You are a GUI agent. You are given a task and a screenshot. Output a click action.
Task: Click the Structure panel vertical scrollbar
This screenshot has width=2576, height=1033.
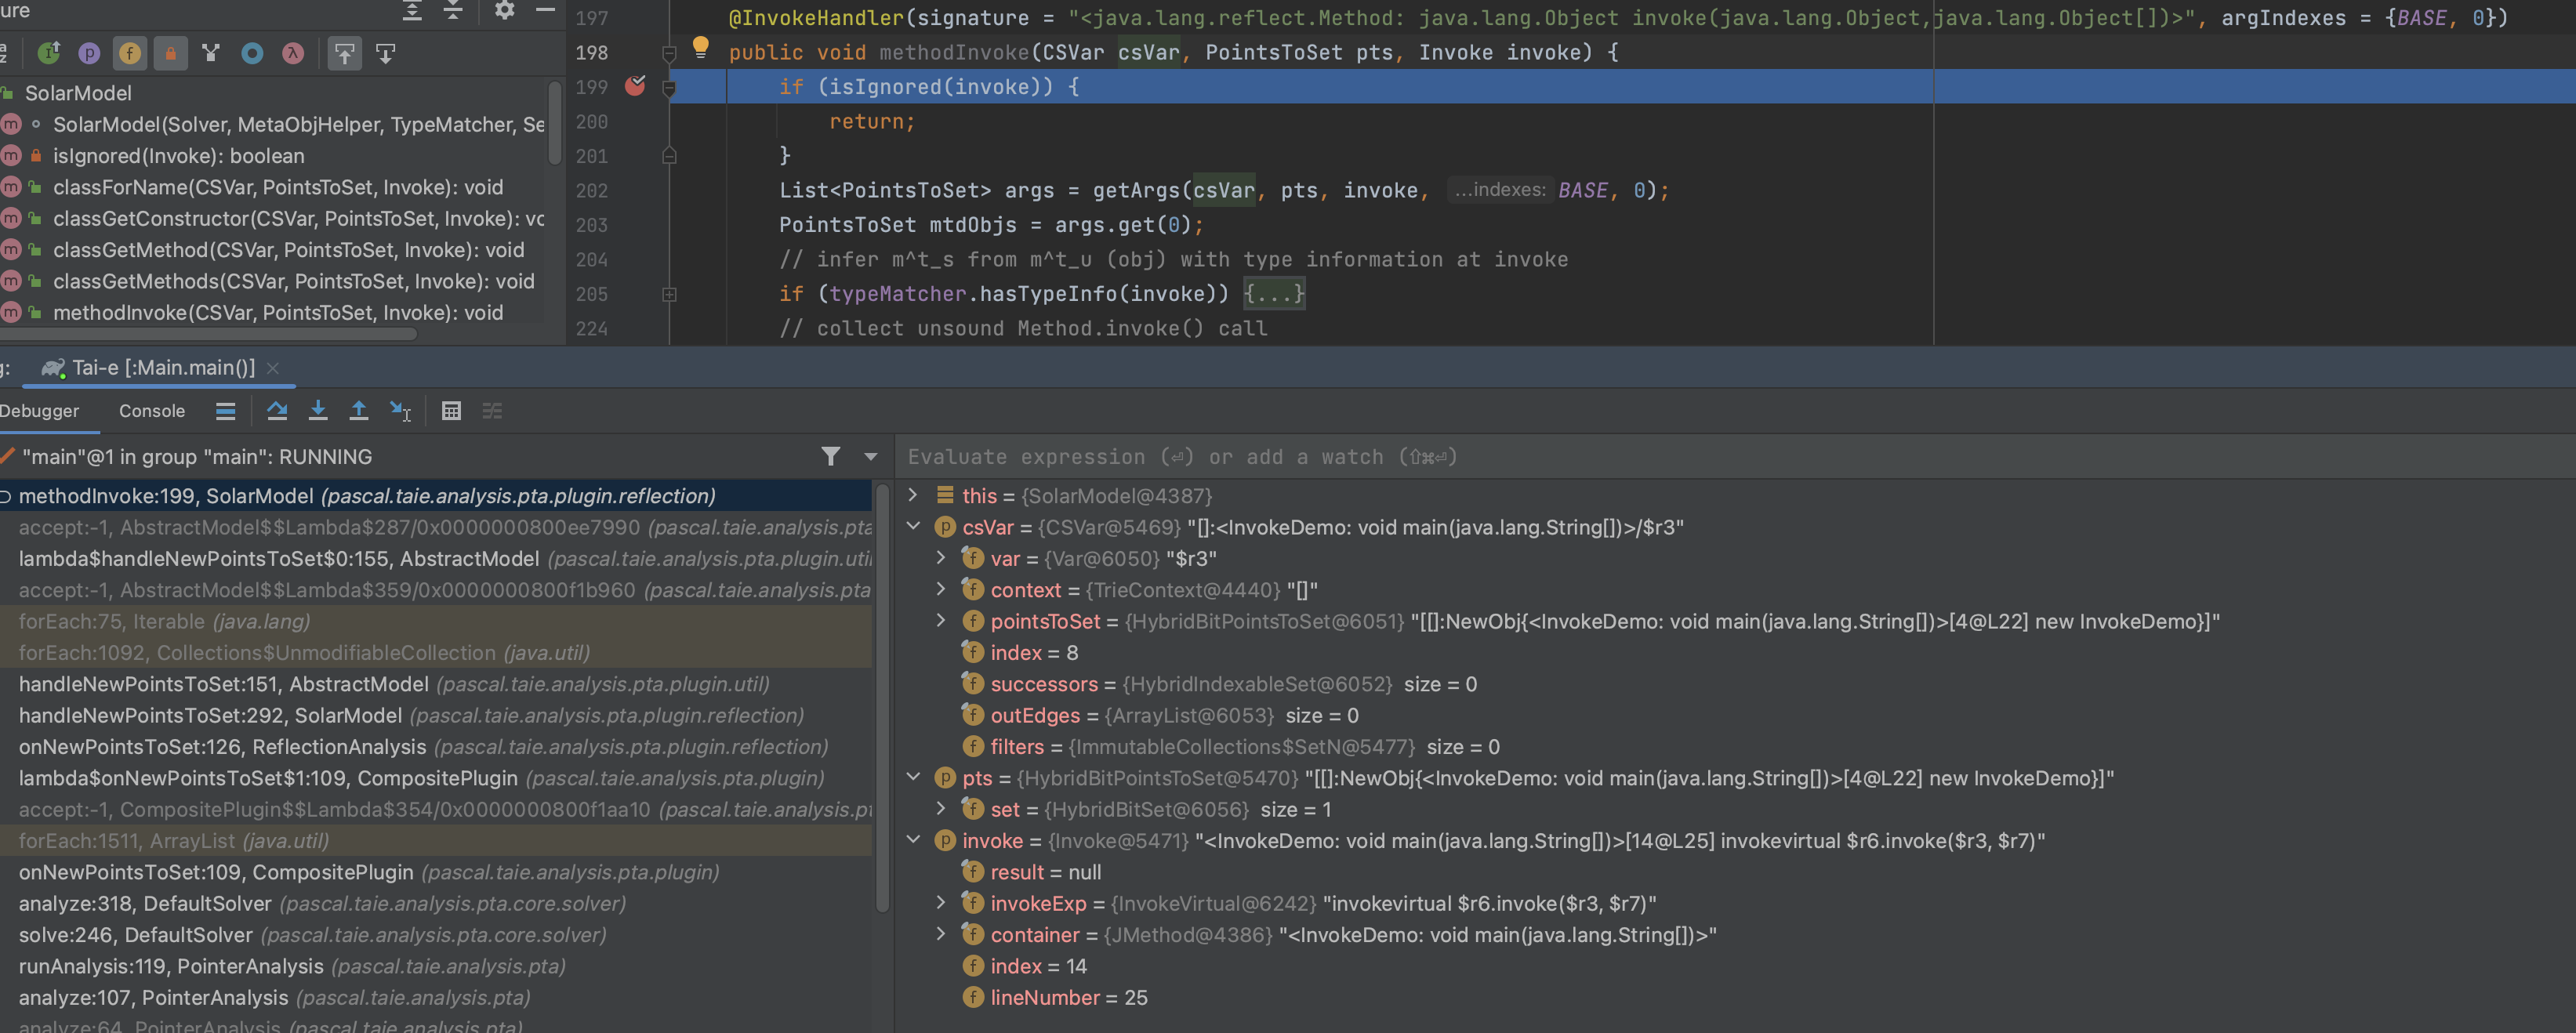pyautogui.click(x=555, y=122)
